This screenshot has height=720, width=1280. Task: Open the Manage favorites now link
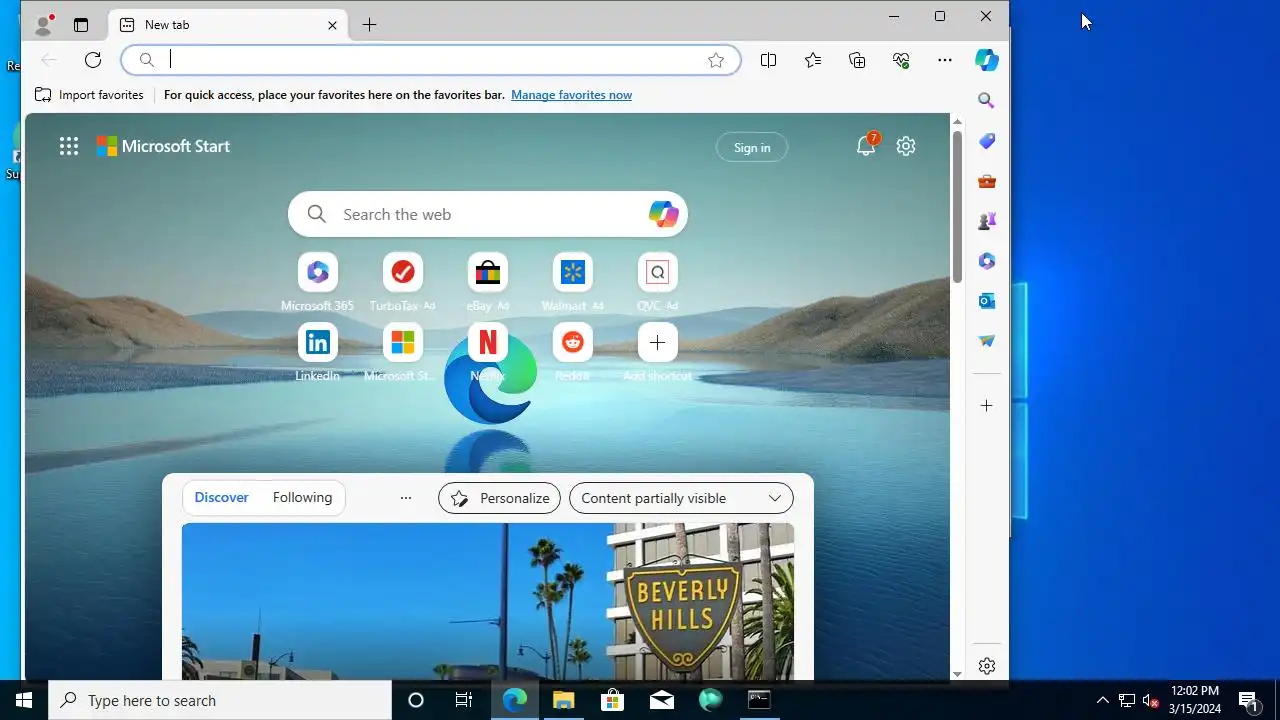coord(571,95)
